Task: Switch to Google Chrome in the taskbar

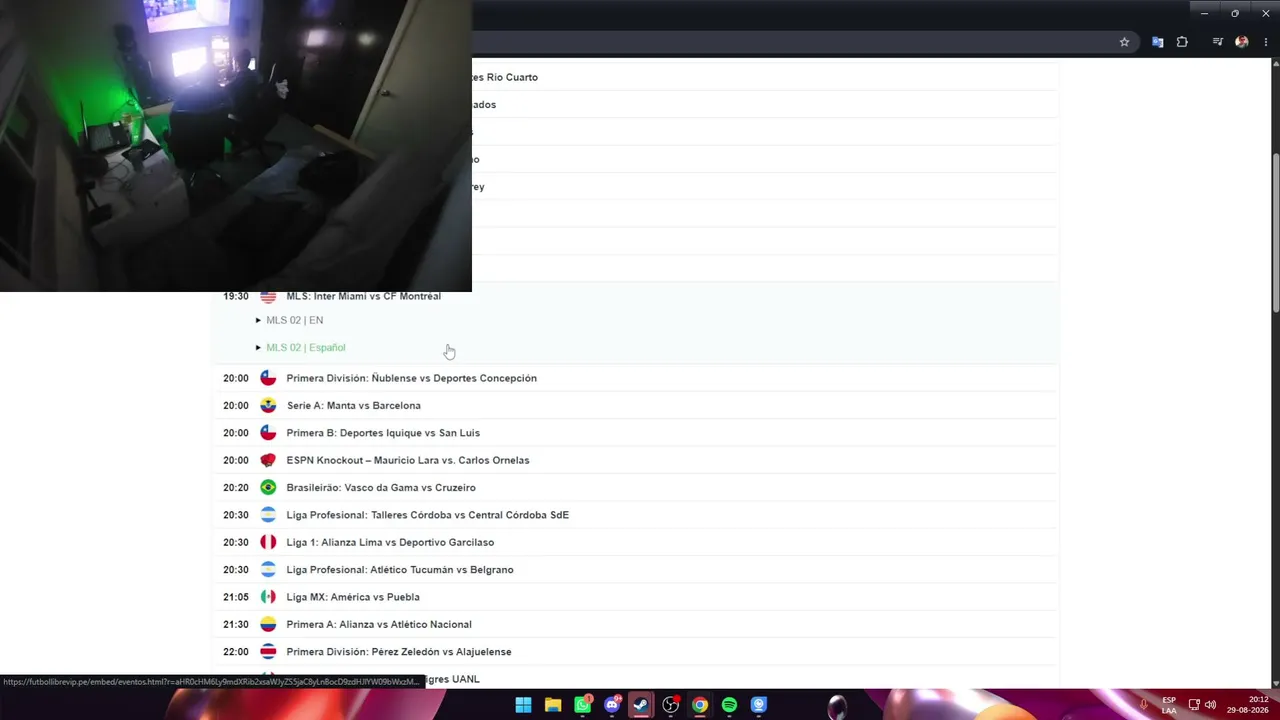Action: tap(700, 705)
